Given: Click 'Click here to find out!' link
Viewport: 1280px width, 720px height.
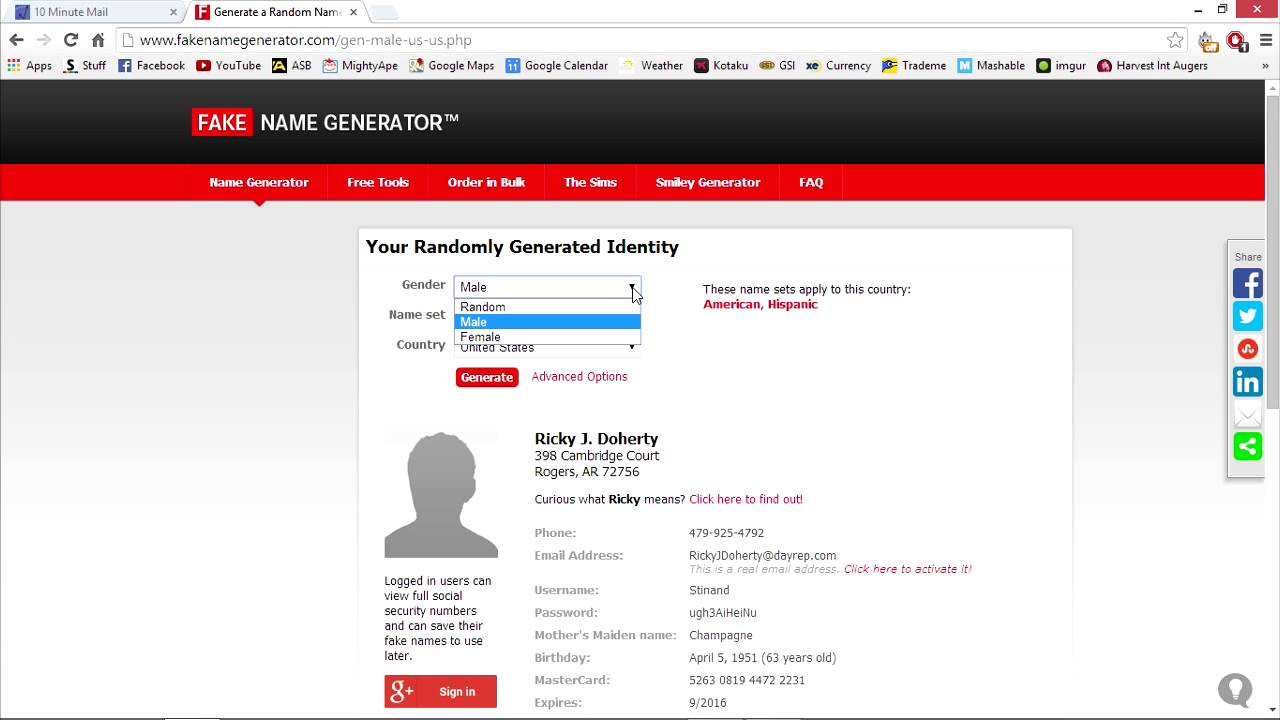Looking at the screenshot, I should [746, 499].
